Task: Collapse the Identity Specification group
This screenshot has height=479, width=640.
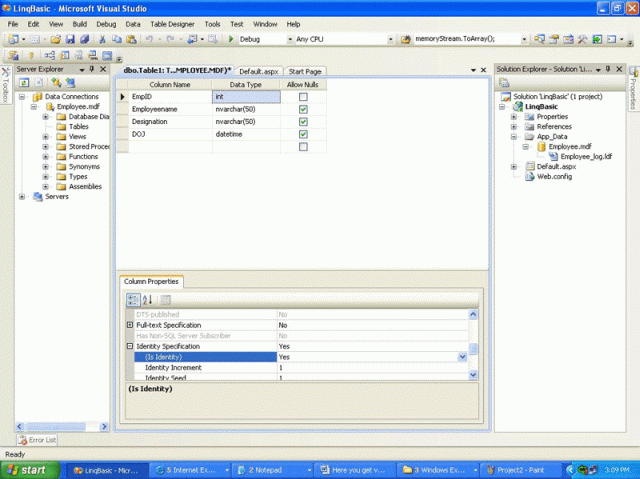Action: pos(129,346)
